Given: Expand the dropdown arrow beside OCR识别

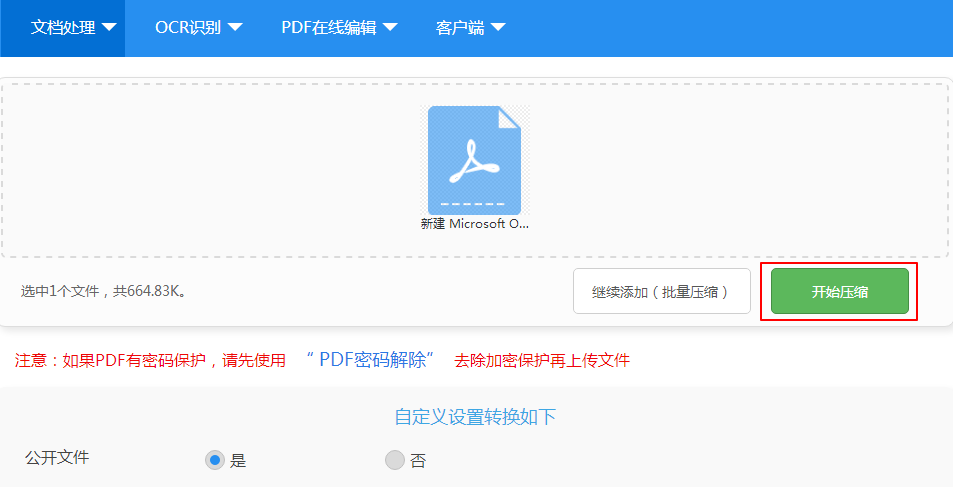Looking at the screenshot, I should [235, 28].
